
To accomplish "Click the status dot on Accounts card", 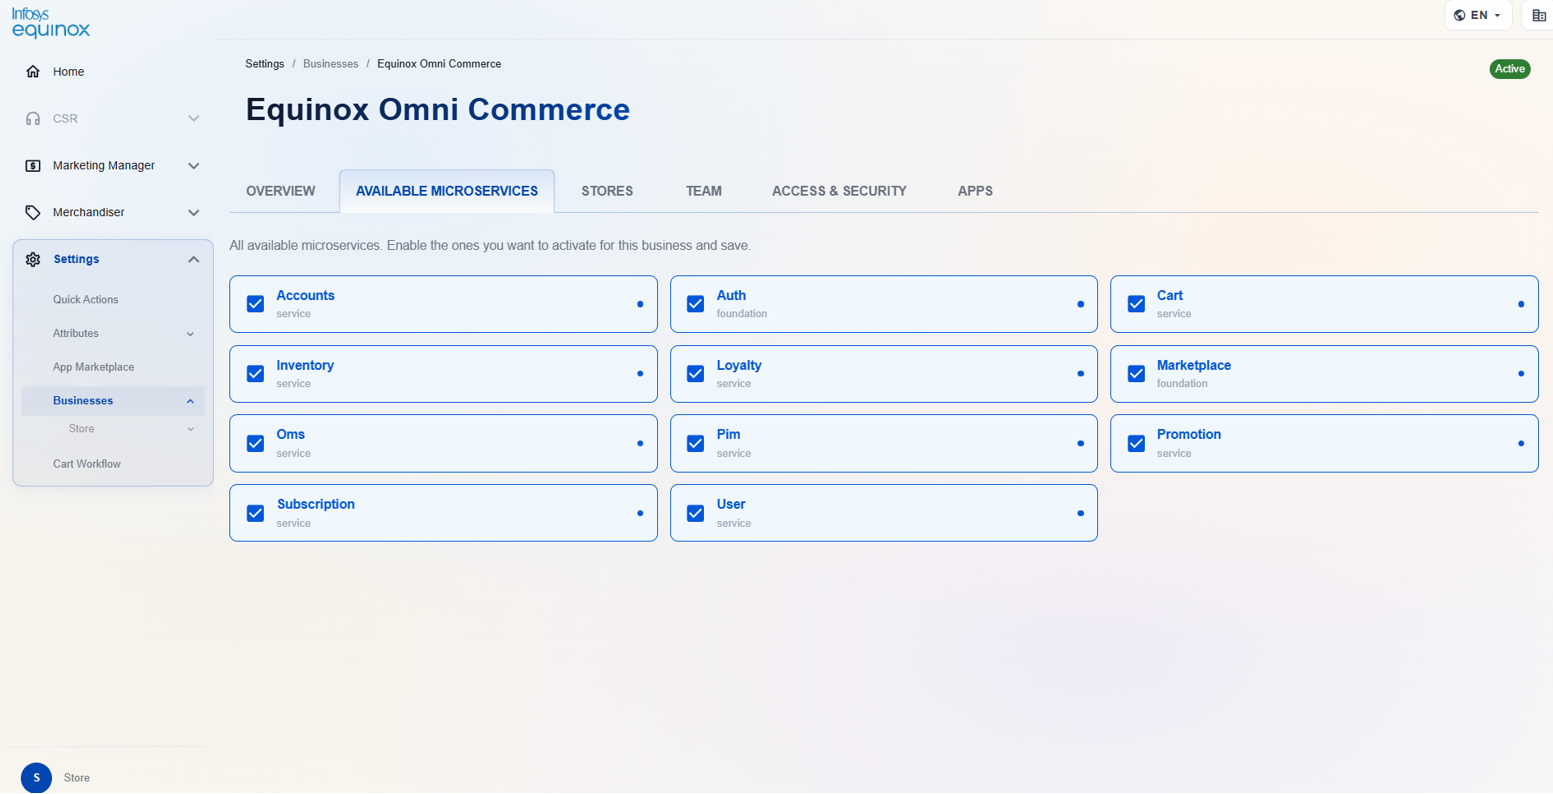I will pos(640,304).
